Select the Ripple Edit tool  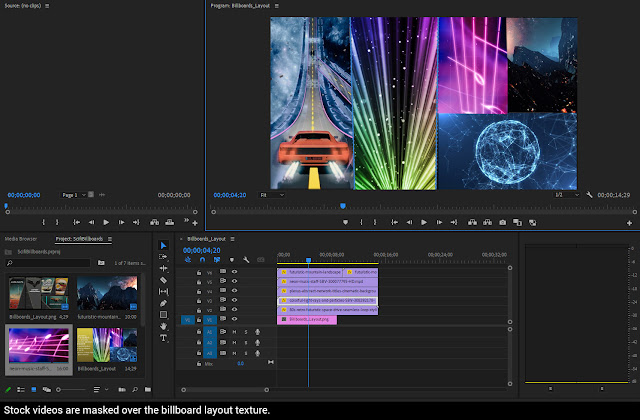pos(163,269)
